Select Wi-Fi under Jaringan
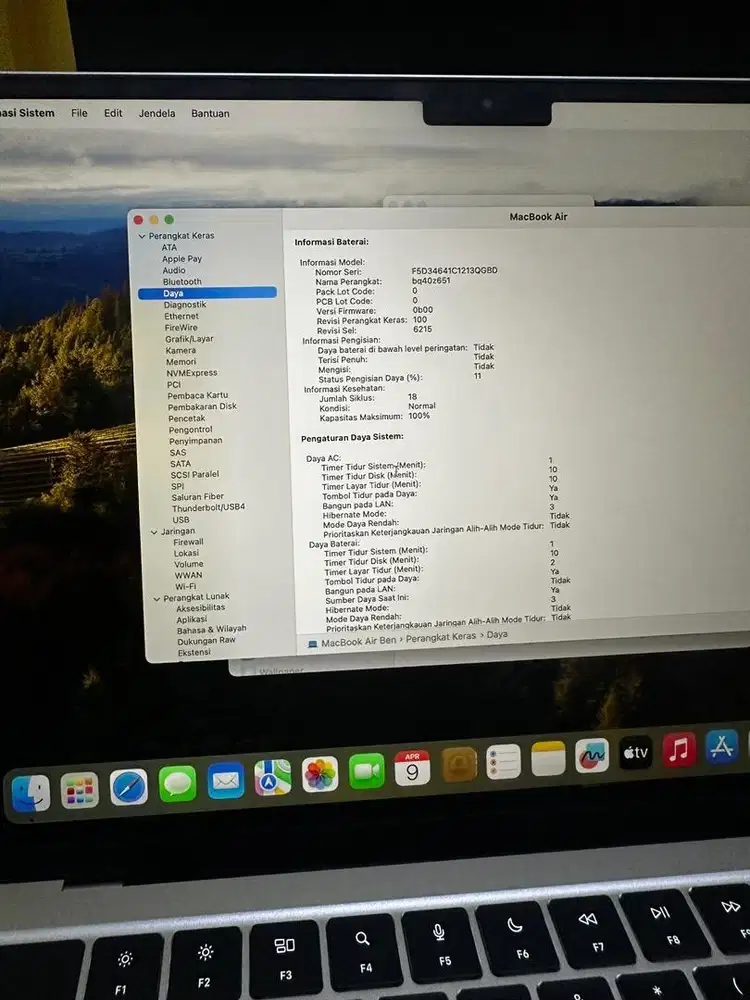 coord(186,587)
